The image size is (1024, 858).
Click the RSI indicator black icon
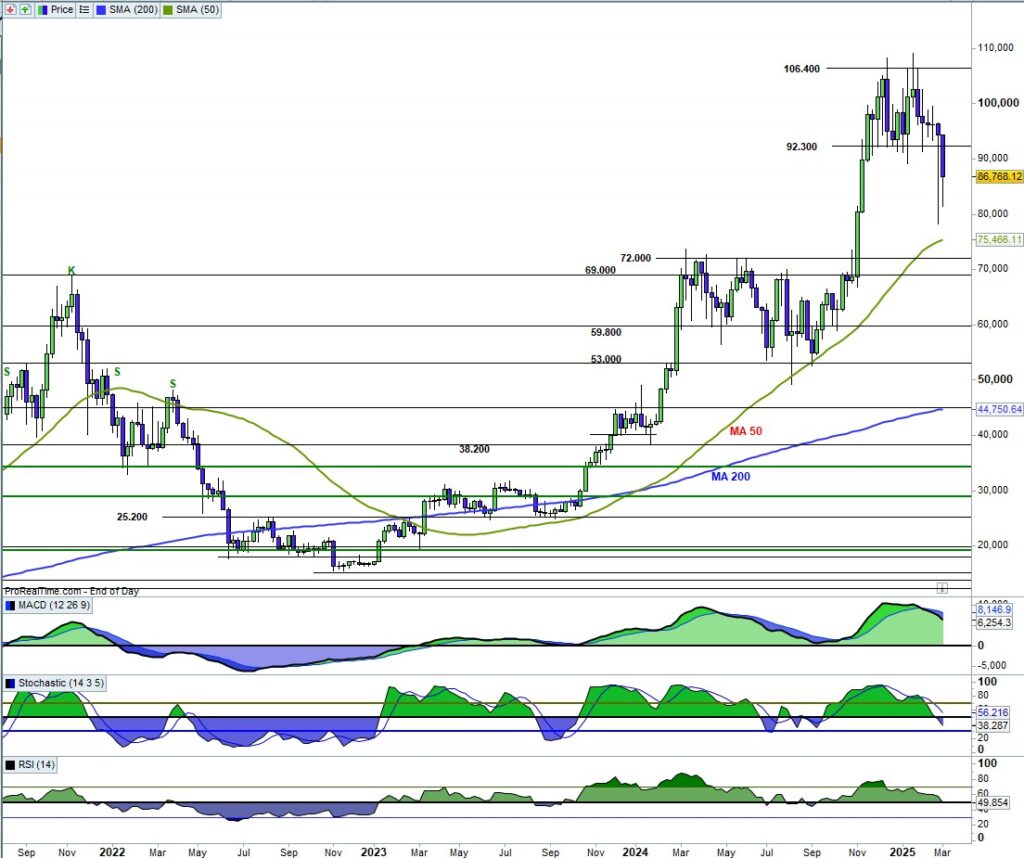11,765
